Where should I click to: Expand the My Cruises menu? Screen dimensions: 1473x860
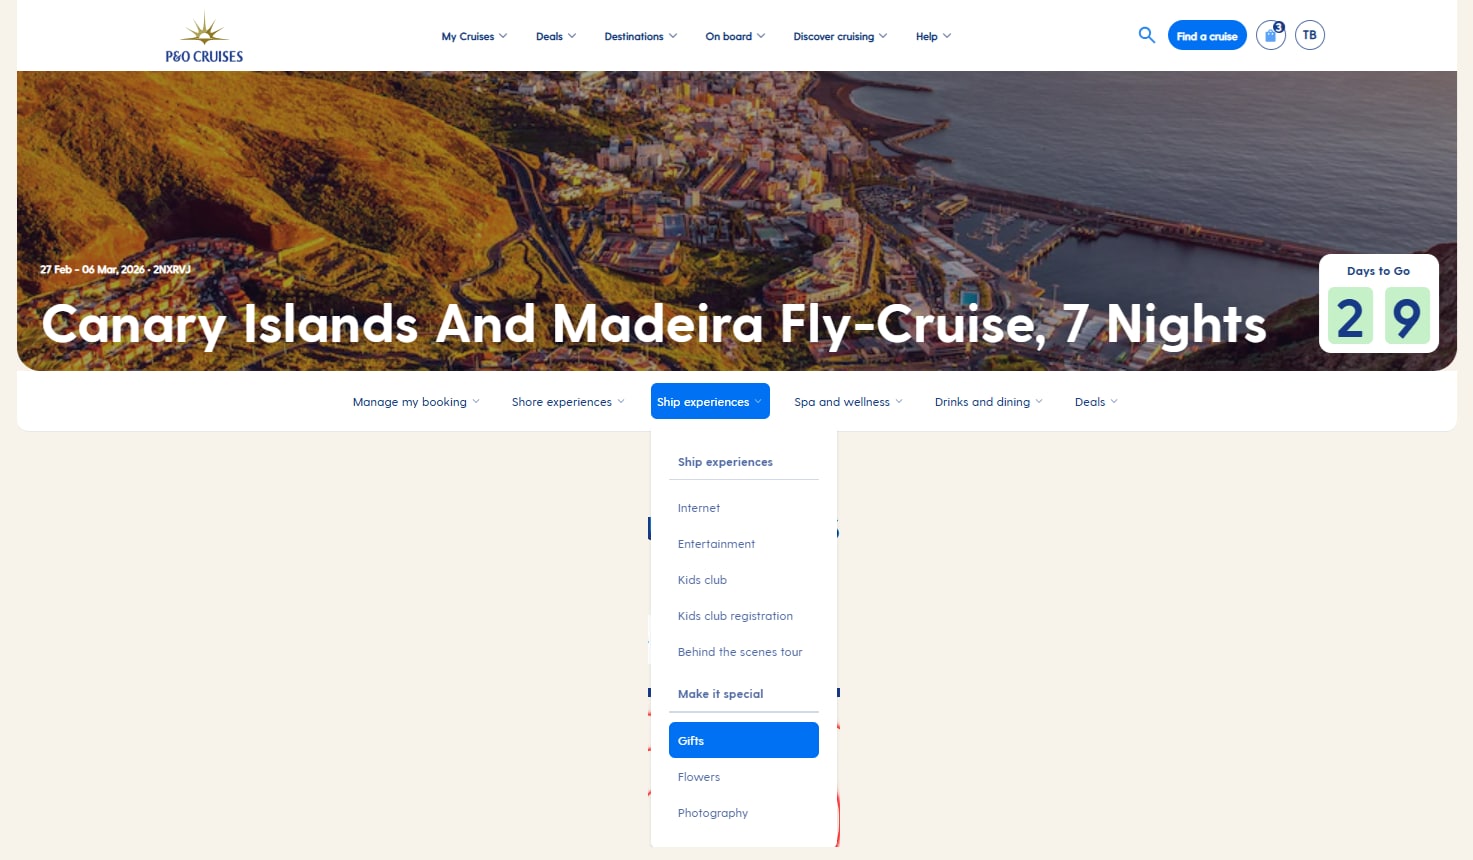[475, 36]
